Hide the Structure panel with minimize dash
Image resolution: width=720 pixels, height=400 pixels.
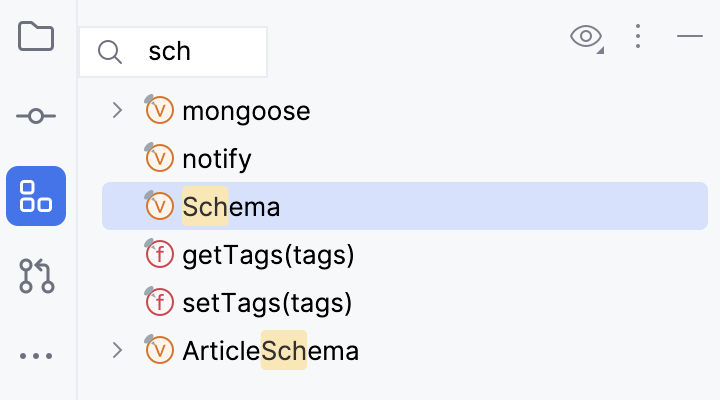click(690, 37)
